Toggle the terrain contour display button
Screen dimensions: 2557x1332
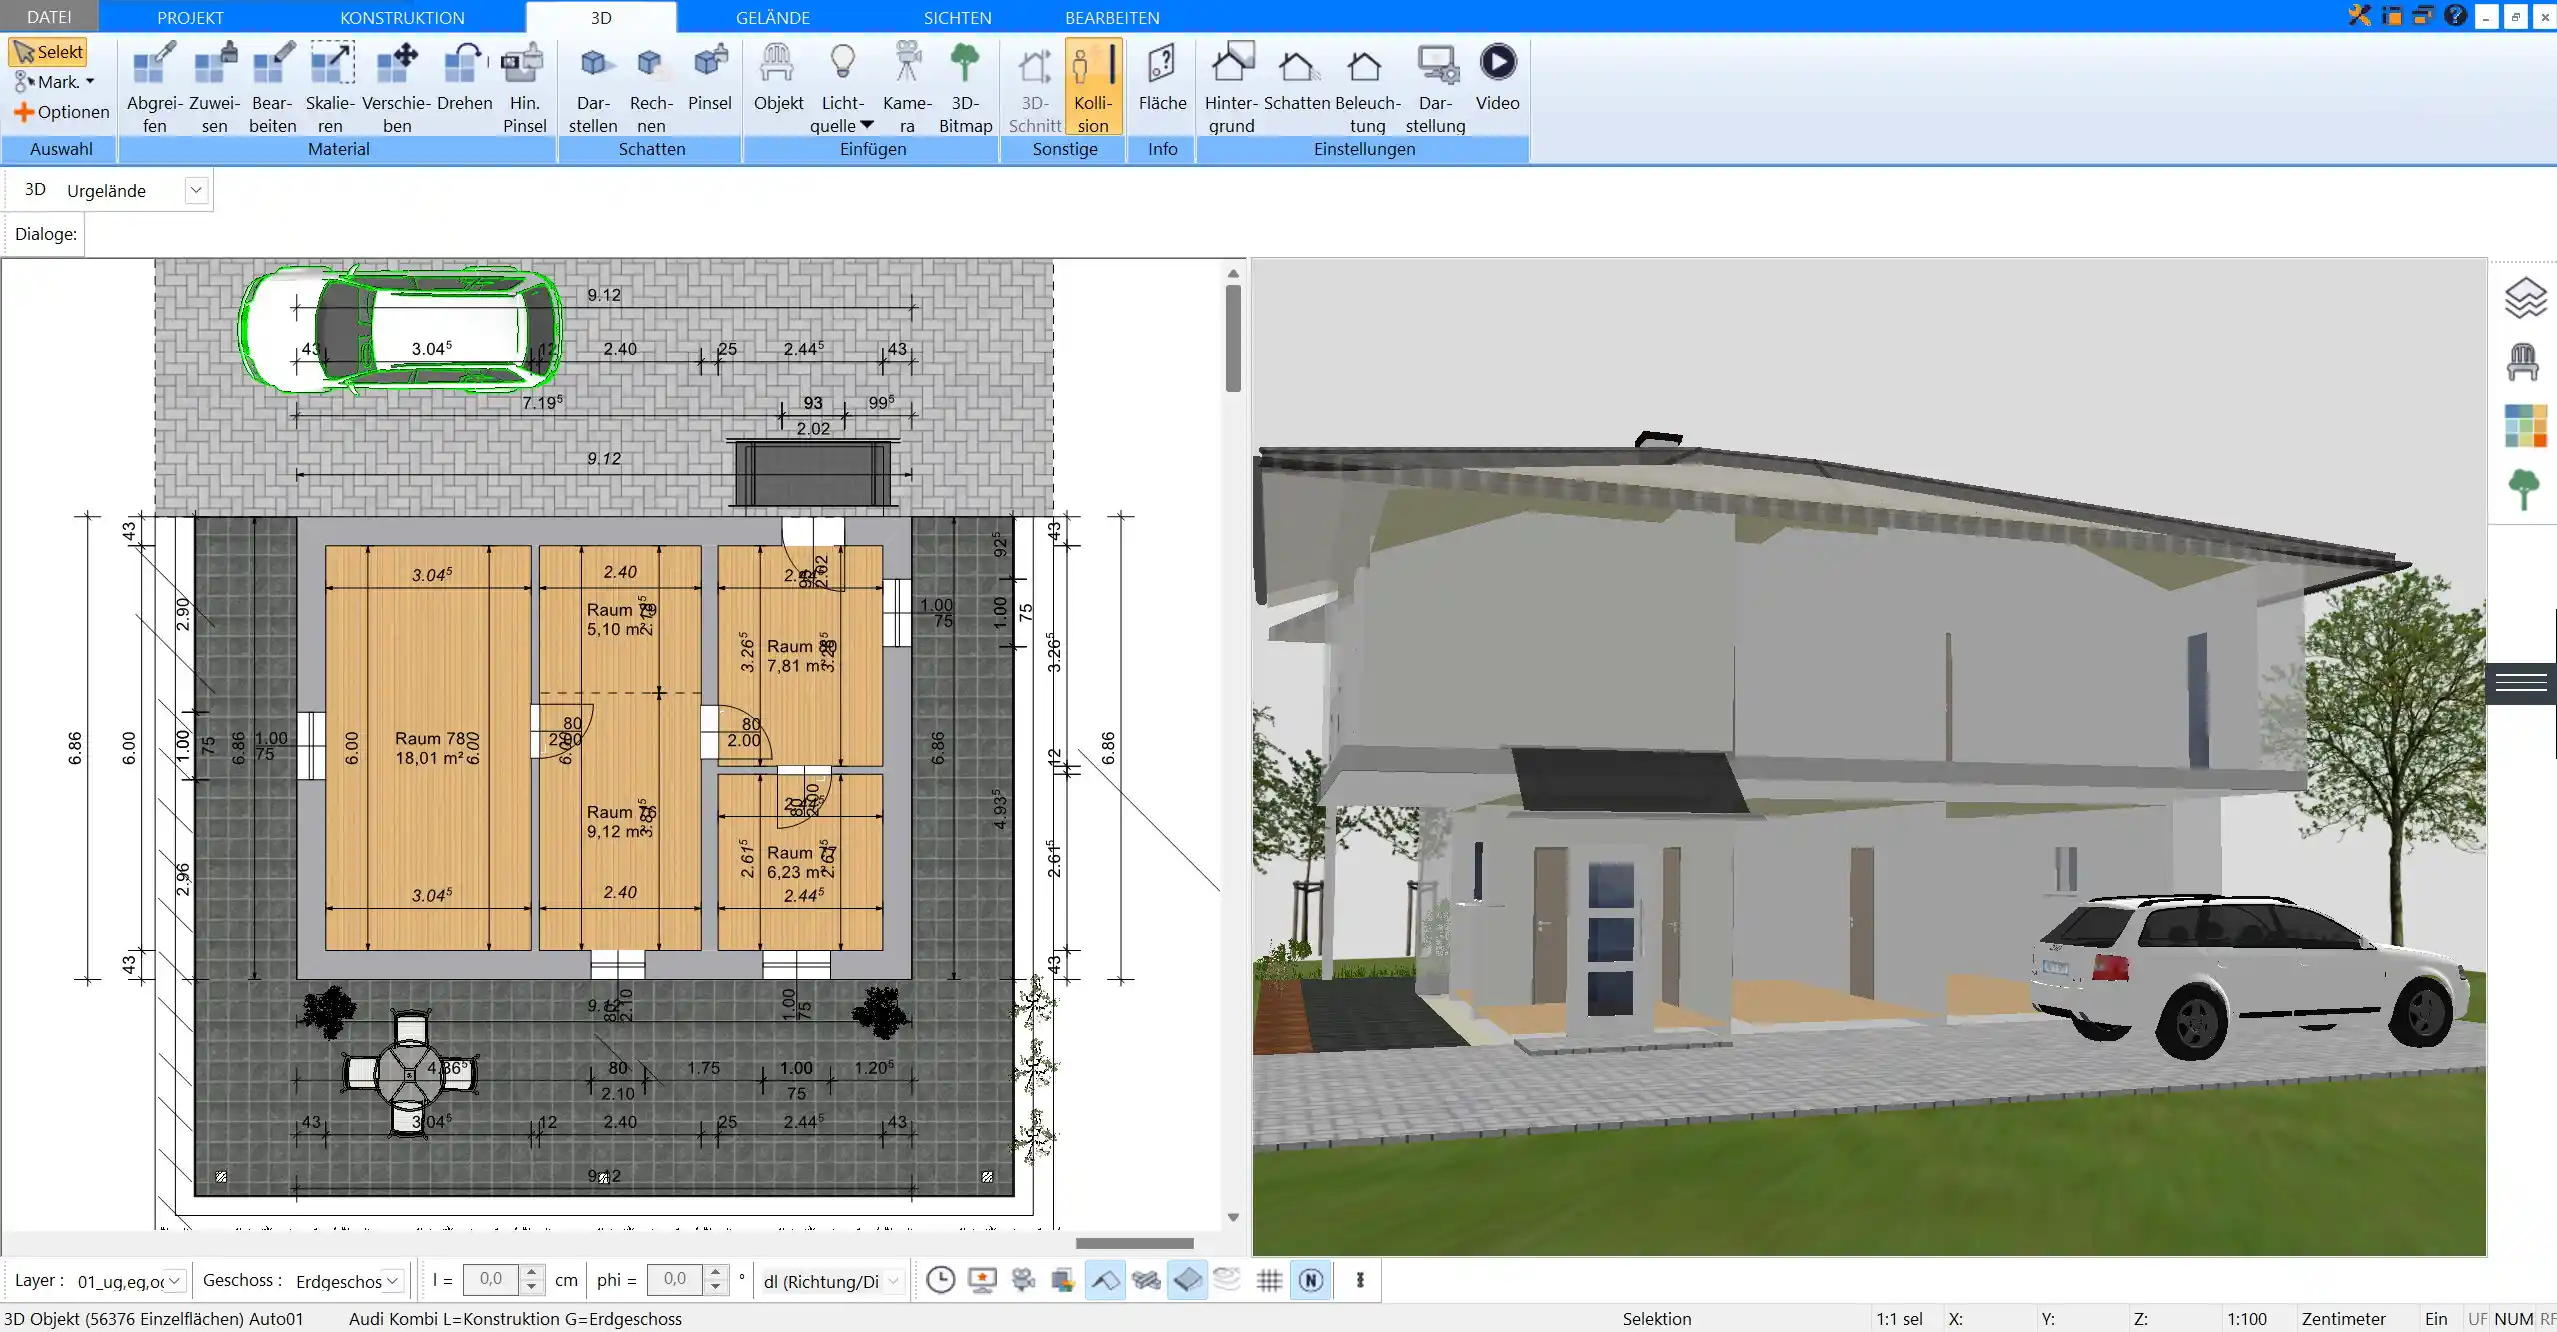1228,1280
